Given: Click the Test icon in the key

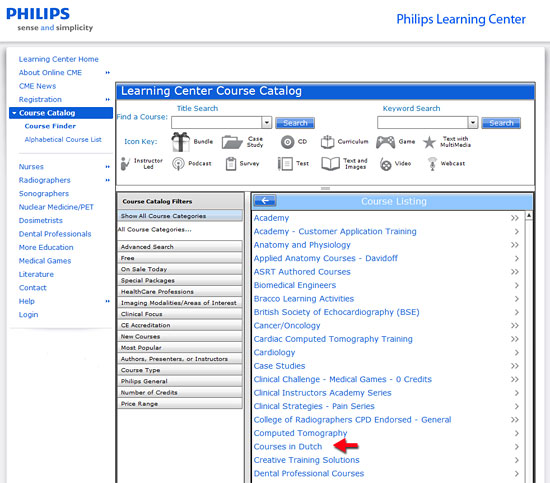Looking at the screenshot, I should click(x=285, y=164).
